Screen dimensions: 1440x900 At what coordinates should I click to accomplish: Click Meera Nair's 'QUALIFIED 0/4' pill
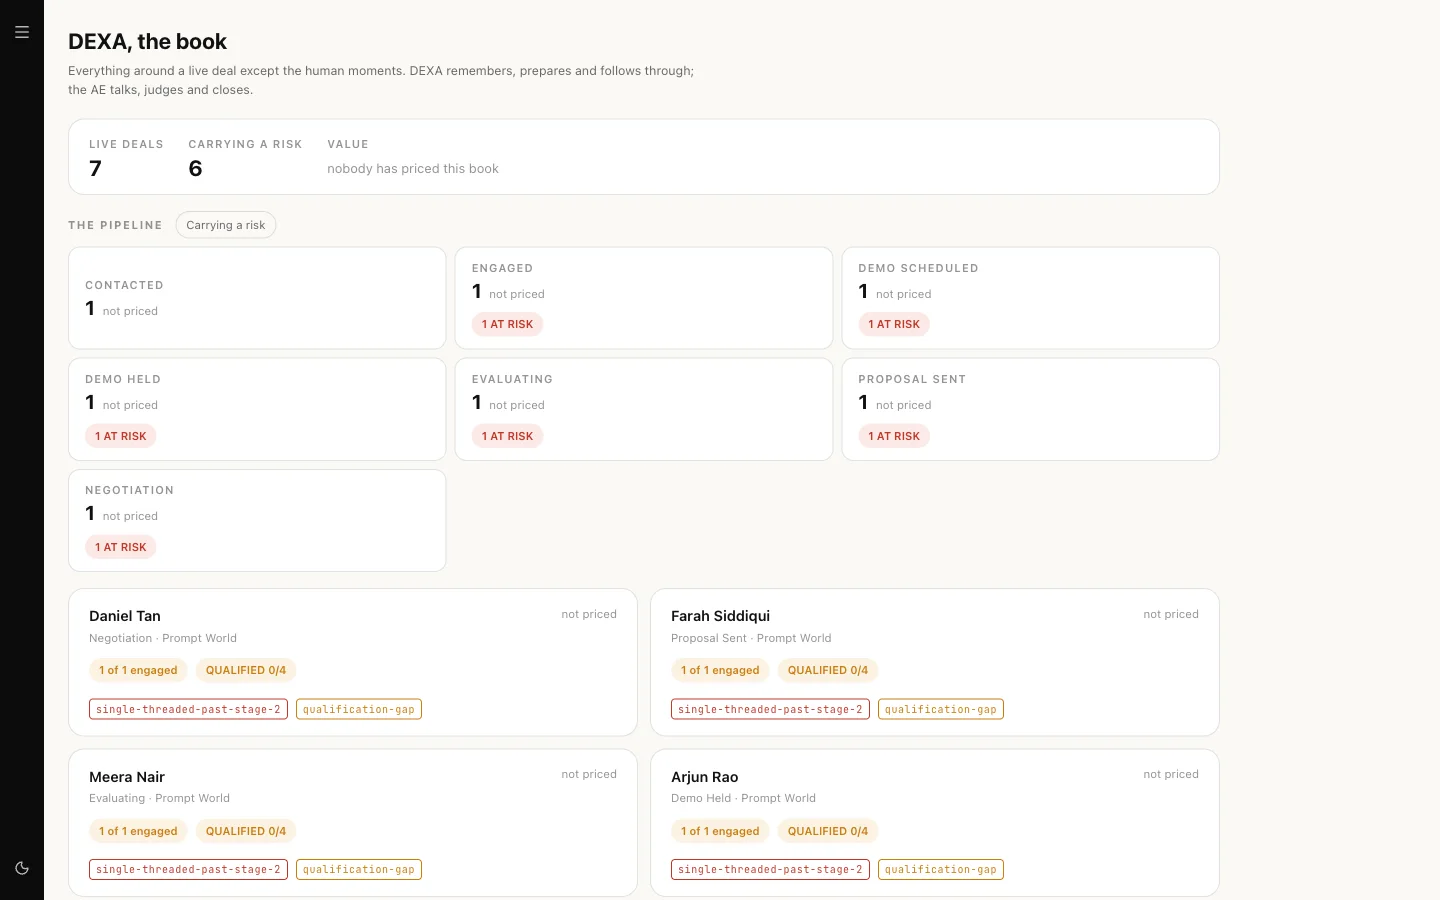[x=246, y=831]
